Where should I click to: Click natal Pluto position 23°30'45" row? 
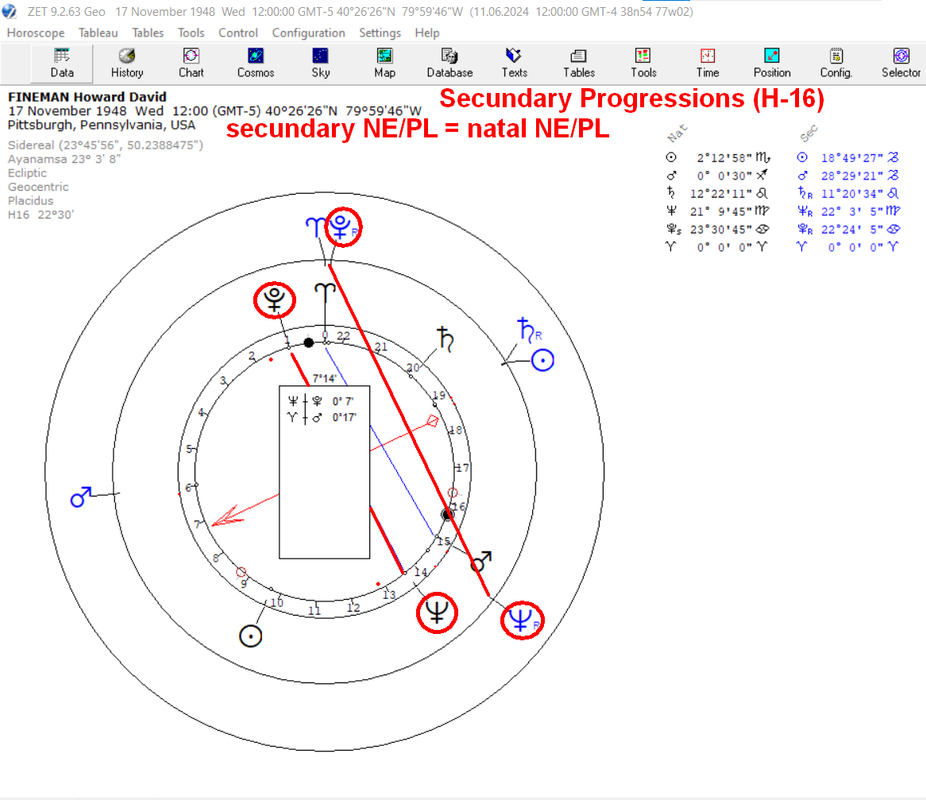[x=718, y=228]
